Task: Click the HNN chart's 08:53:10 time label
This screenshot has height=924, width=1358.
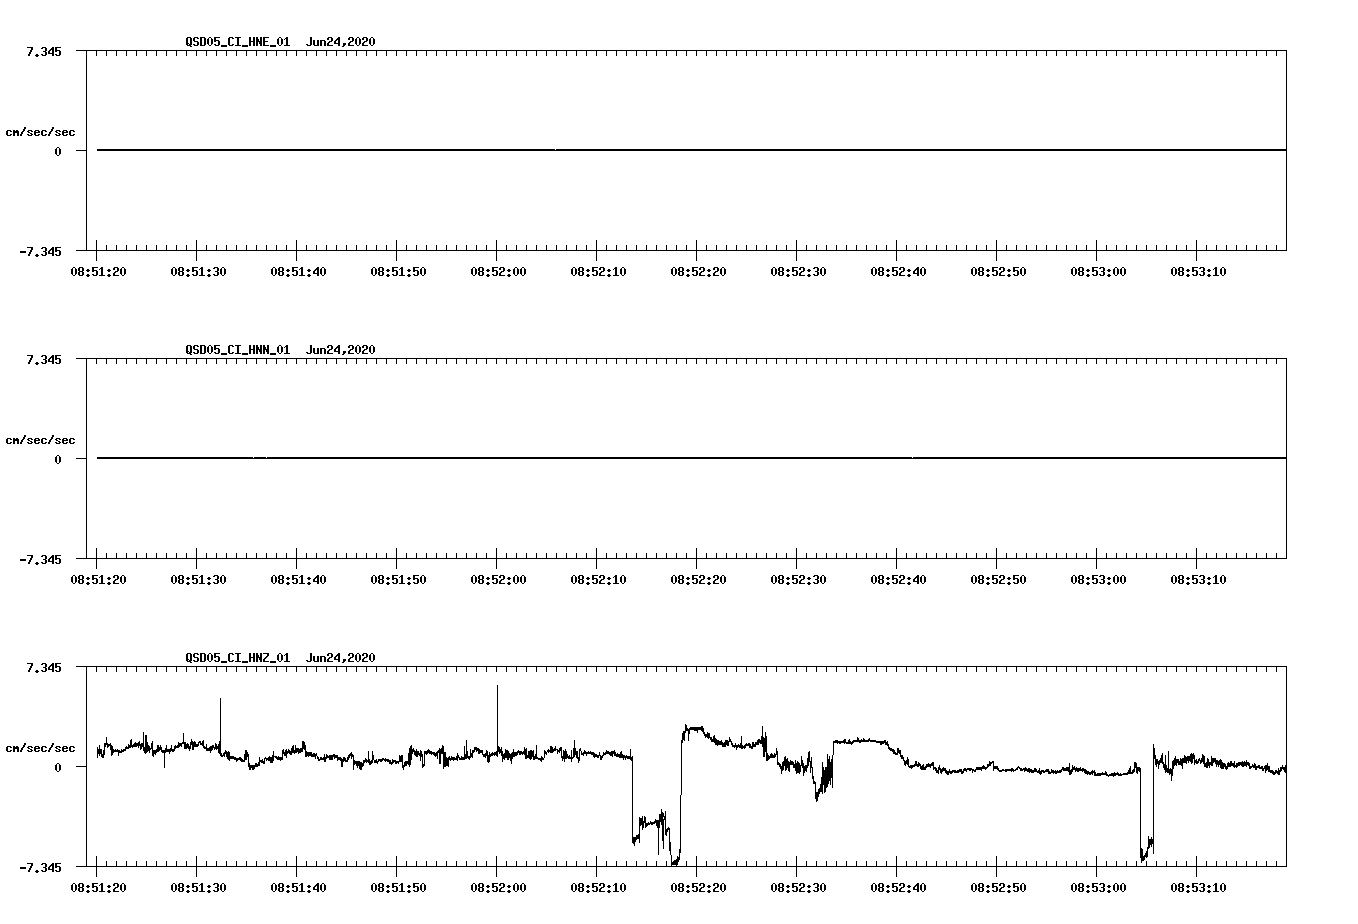Action: (x=1198, y=579)
